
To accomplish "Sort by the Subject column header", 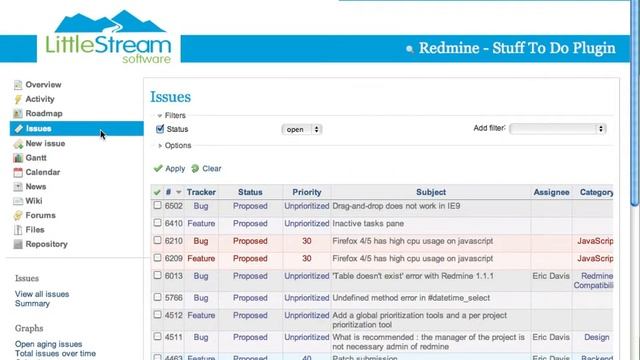I will 431,192.
